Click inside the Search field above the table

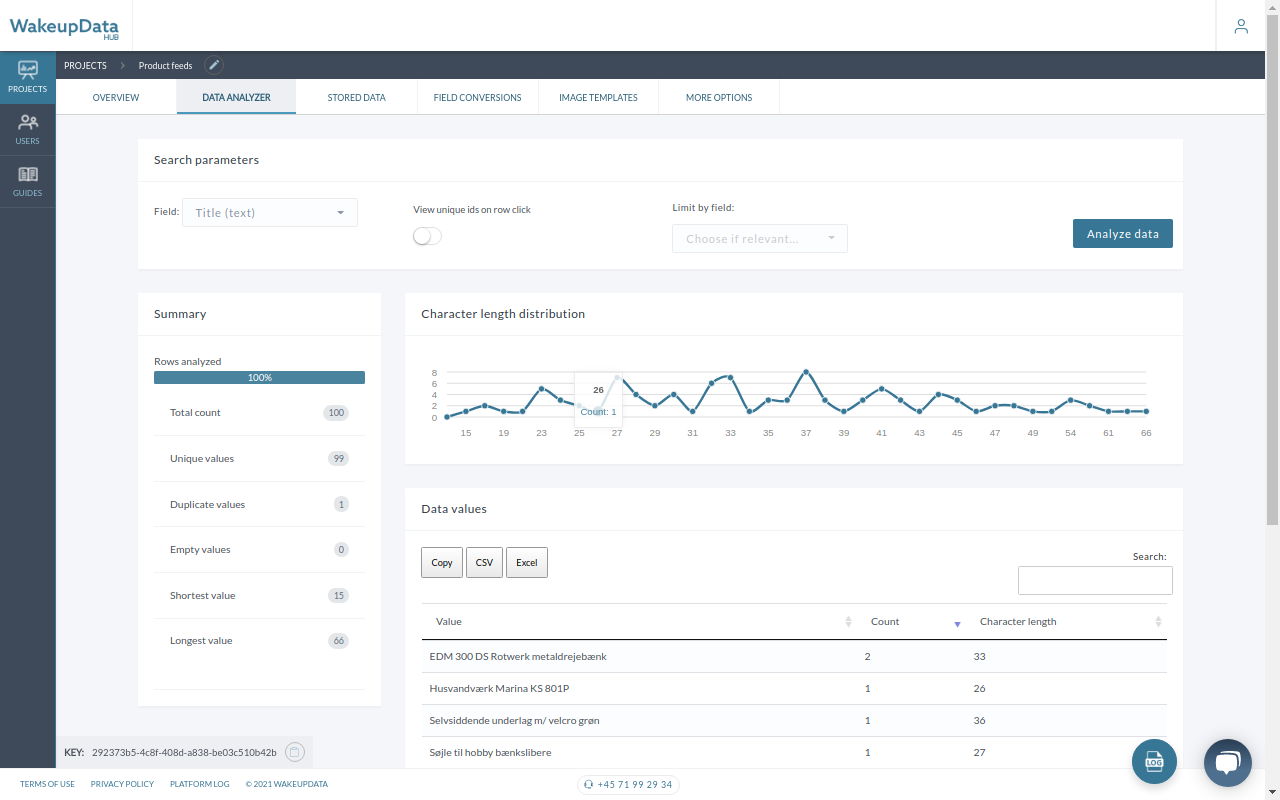(x=1095, y=580)
